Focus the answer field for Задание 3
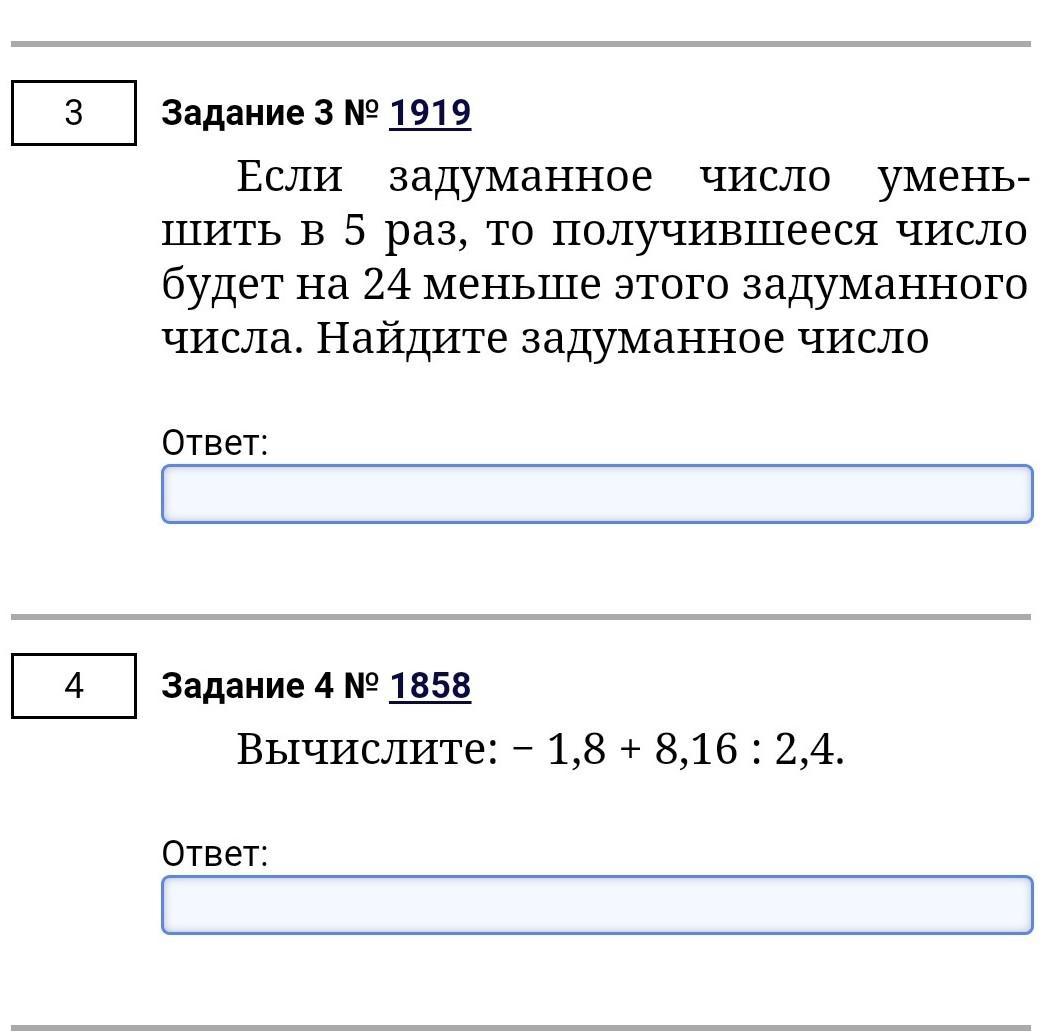 [597, 494]
